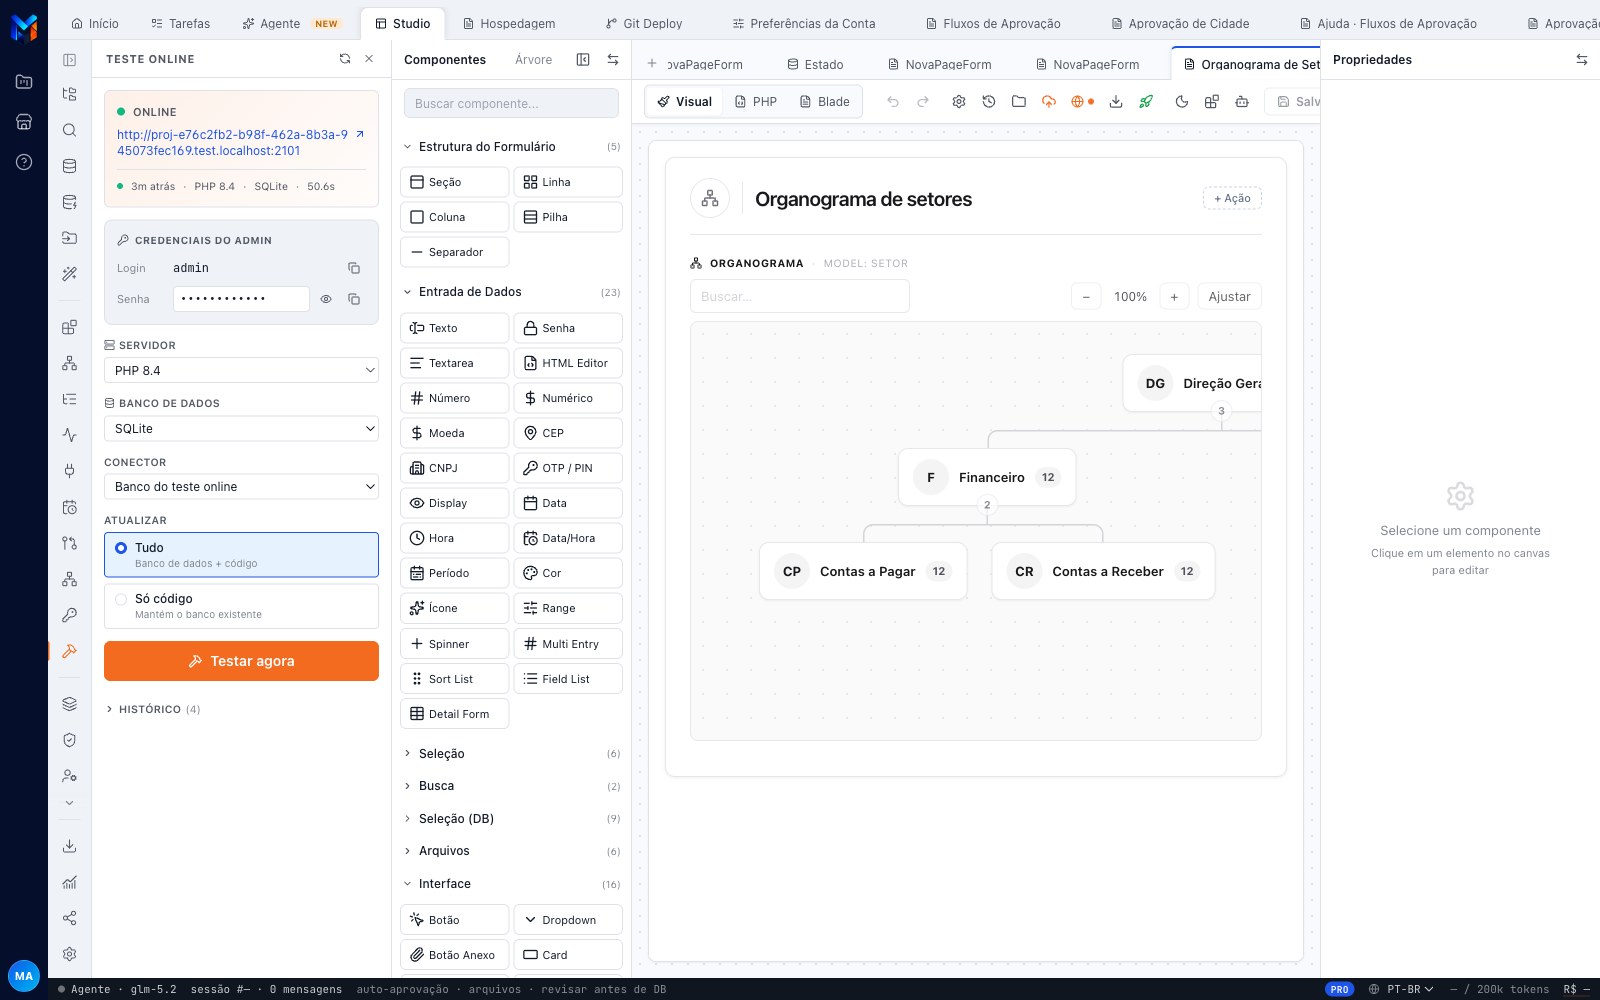This screenshot has height=1000, width=1600.
Task: Click the Testar agora button
Action: click(x=241, y=661)
